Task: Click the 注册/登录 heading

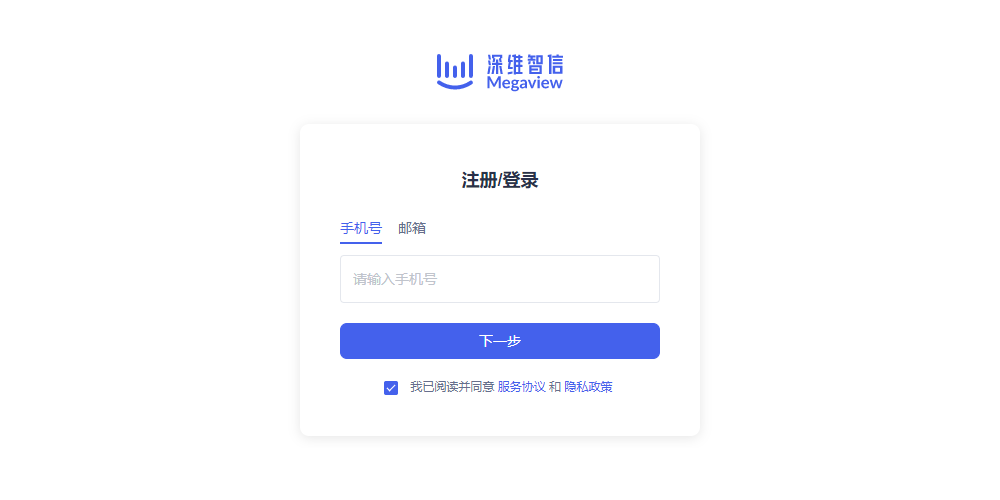Action: [500, 180]
